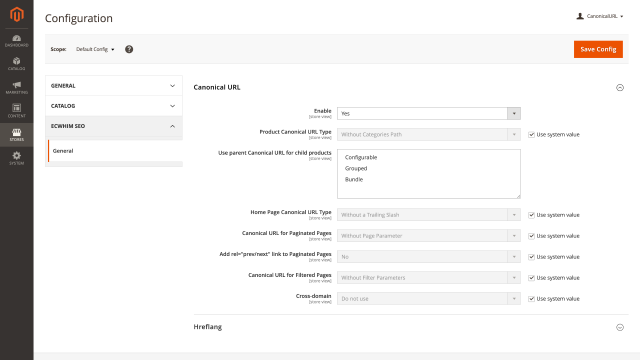This screenshot has width=640, height=360.
Task: Uncheck system value for Filtered Pages
Action: [x=531, y=278]
